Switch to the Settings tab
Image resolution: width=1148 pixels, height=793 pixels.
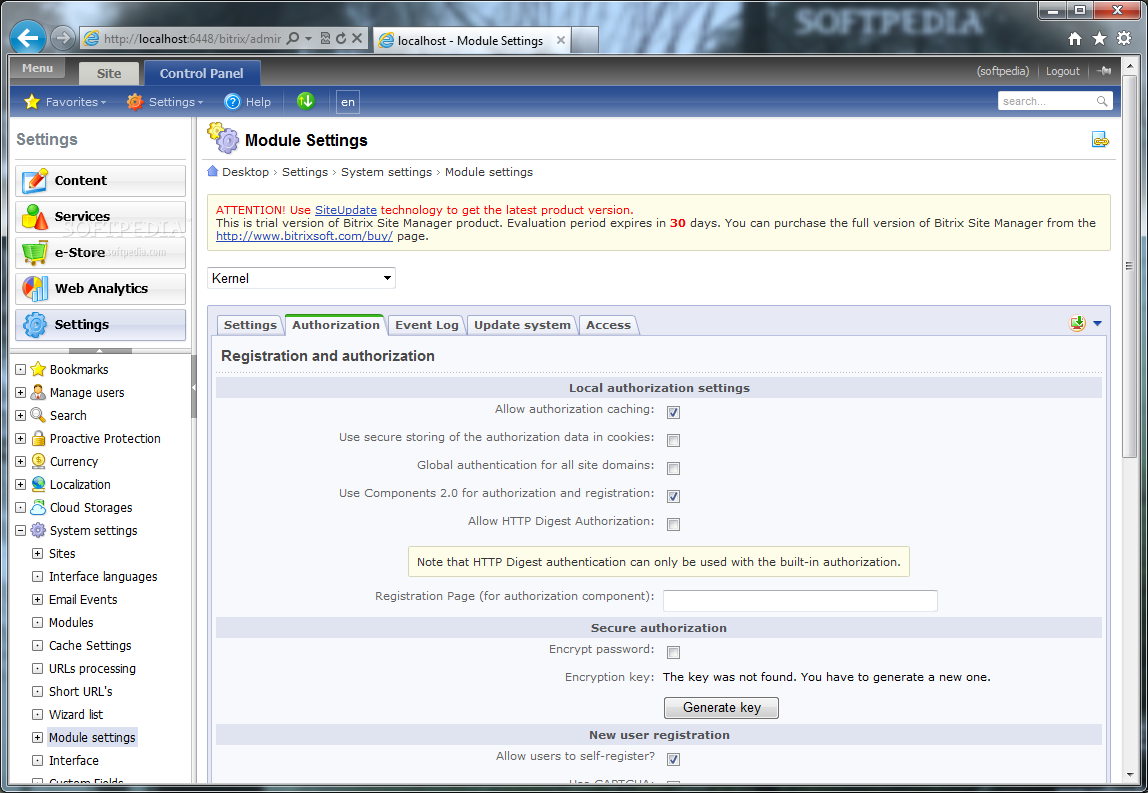pyautogui.click(x=250, y=325)
